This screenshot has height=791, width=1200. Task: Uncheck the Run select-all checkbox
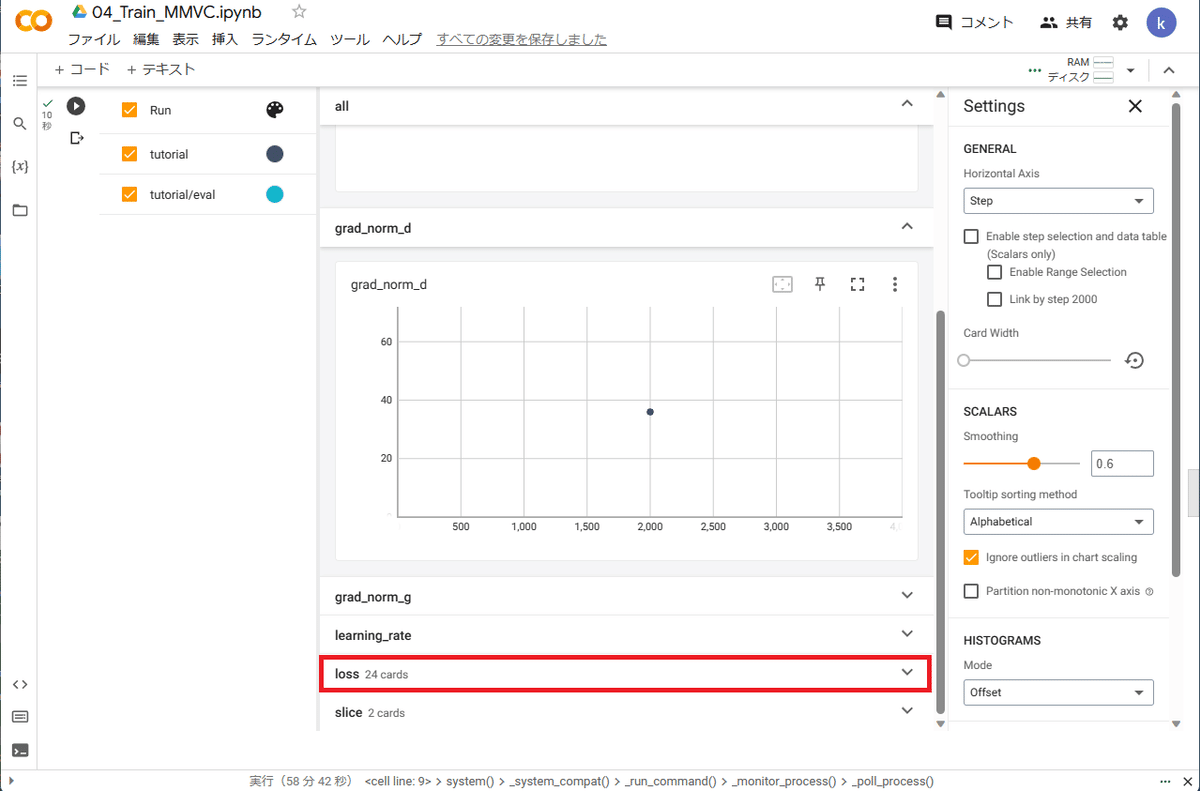point(129,110)
